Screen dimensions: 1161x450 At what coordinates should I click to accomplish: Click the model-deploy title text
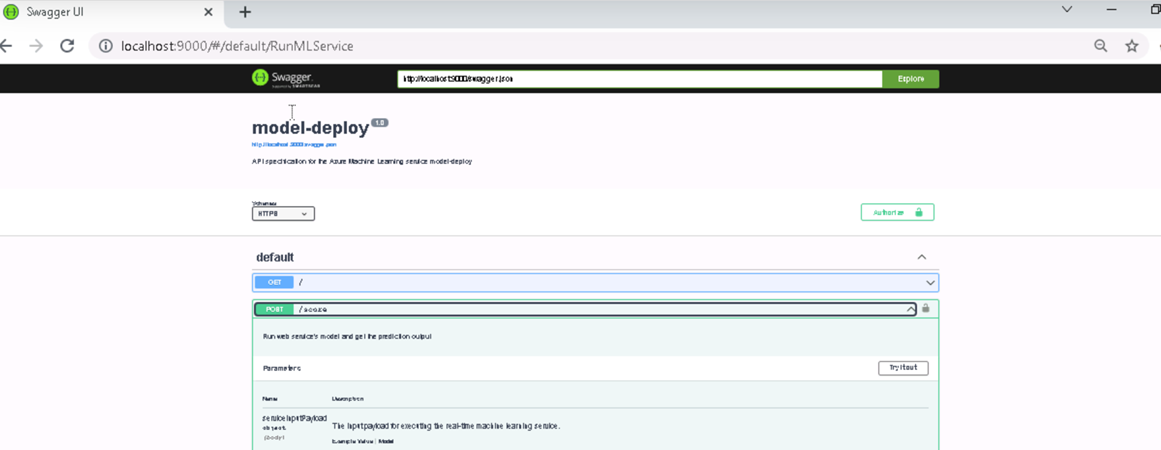coord(310,128)
